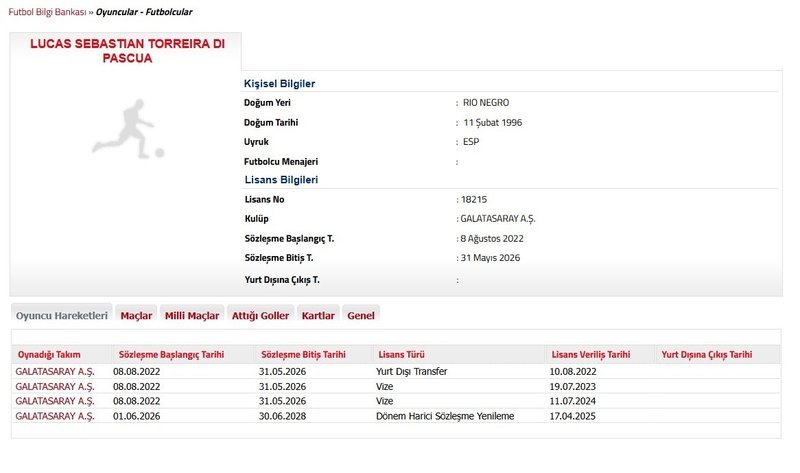Click nationality value ESP
800x473 pixels.
tap(471, 142)
